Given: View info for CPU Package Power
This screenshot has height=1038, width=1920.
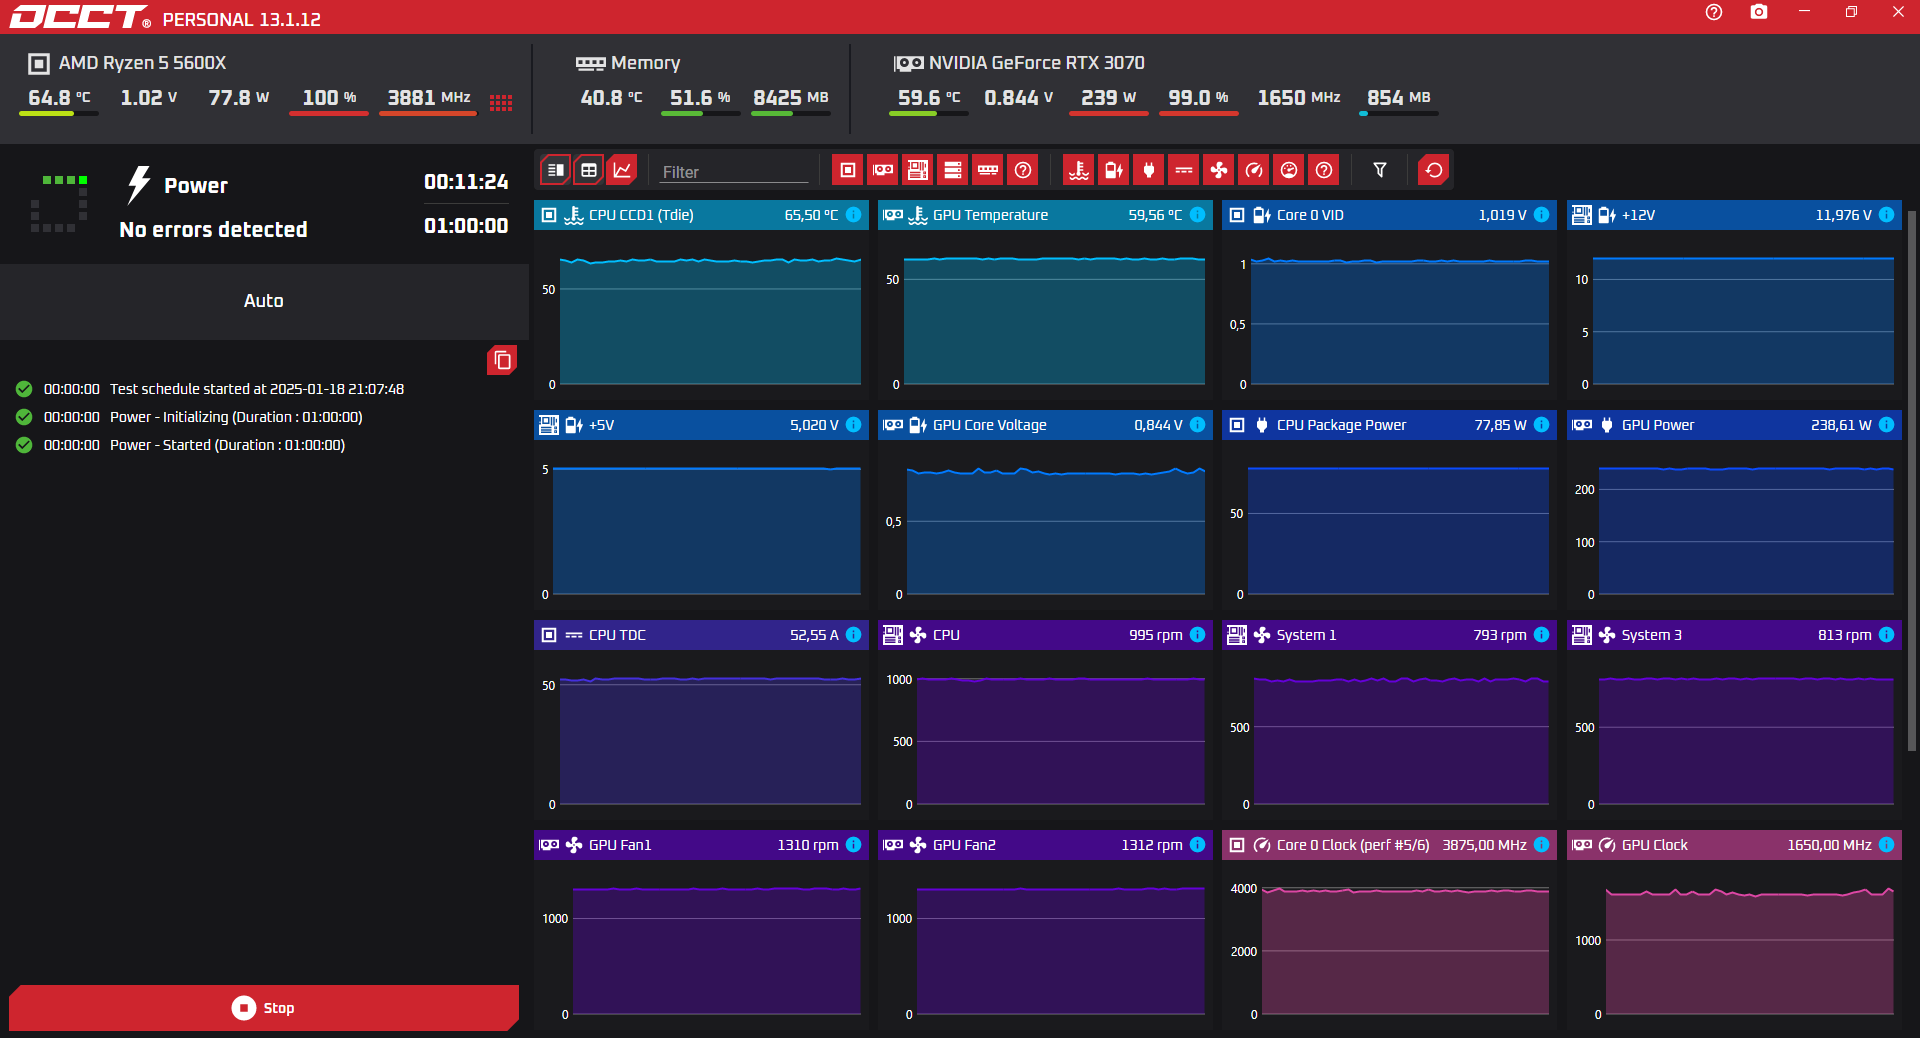Looking at the screenshot, I should pos(1542,425).
